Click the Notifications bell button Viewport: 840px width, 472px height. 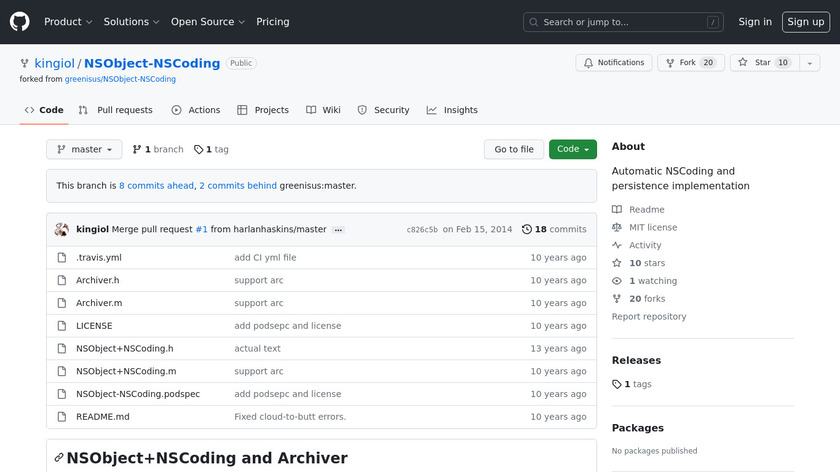(613, 63)
